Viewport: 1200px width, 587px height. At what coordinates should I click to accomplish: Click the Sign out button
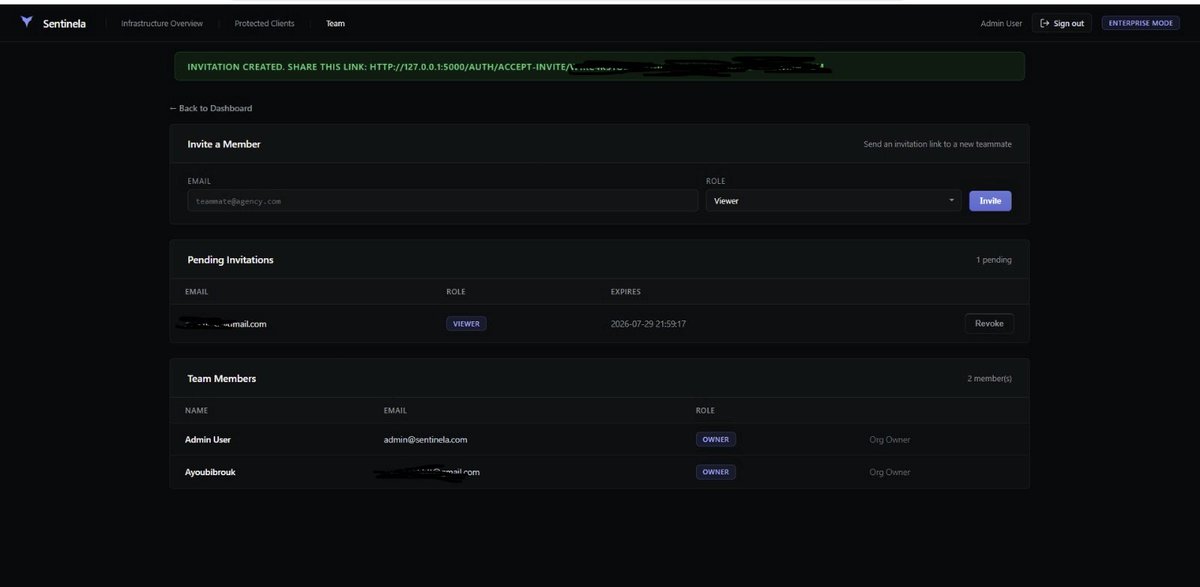tap(1062, 23)
